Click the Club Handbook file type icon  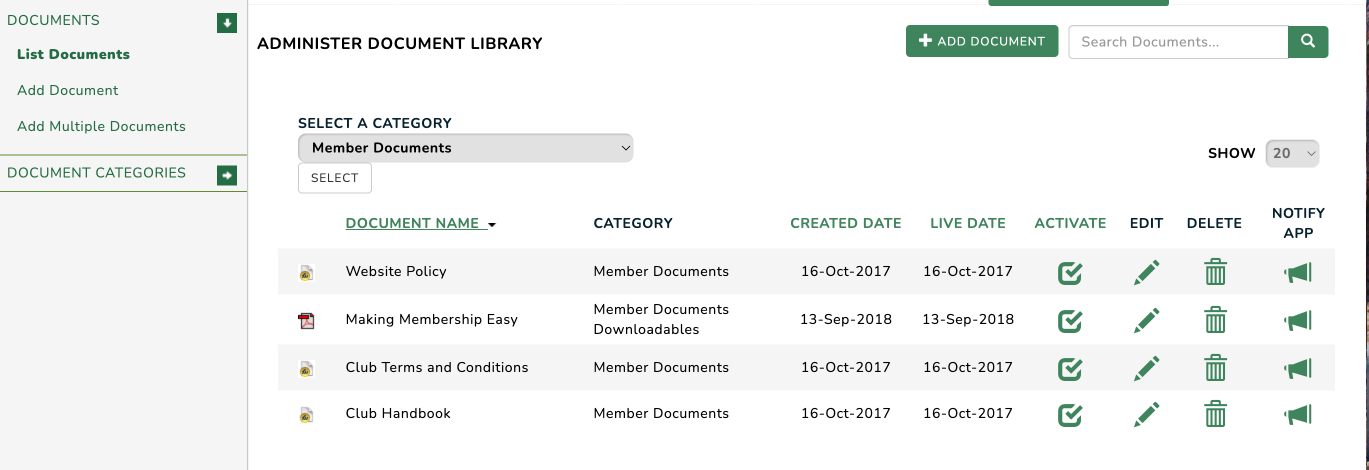(x=307, y=414)
